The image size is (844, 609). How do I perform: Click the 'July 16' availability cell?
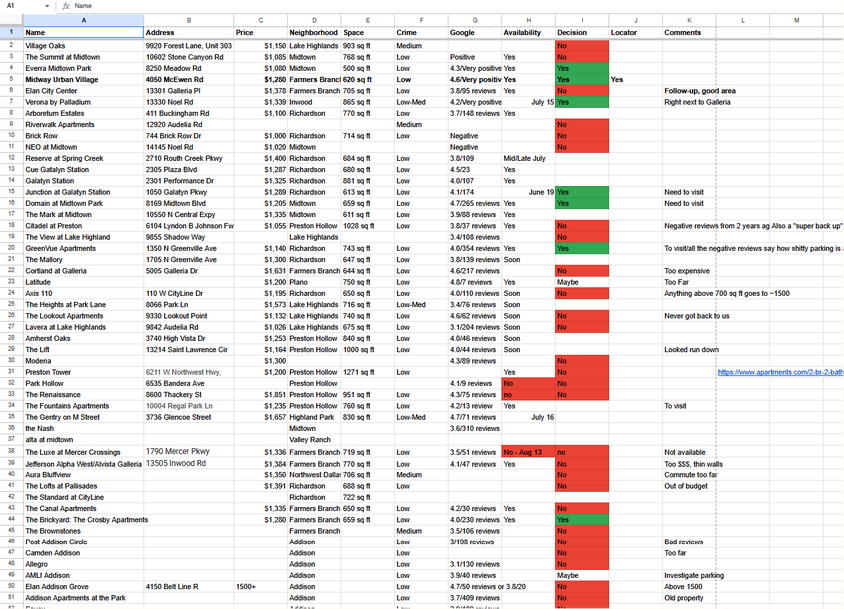pos(528,417)
